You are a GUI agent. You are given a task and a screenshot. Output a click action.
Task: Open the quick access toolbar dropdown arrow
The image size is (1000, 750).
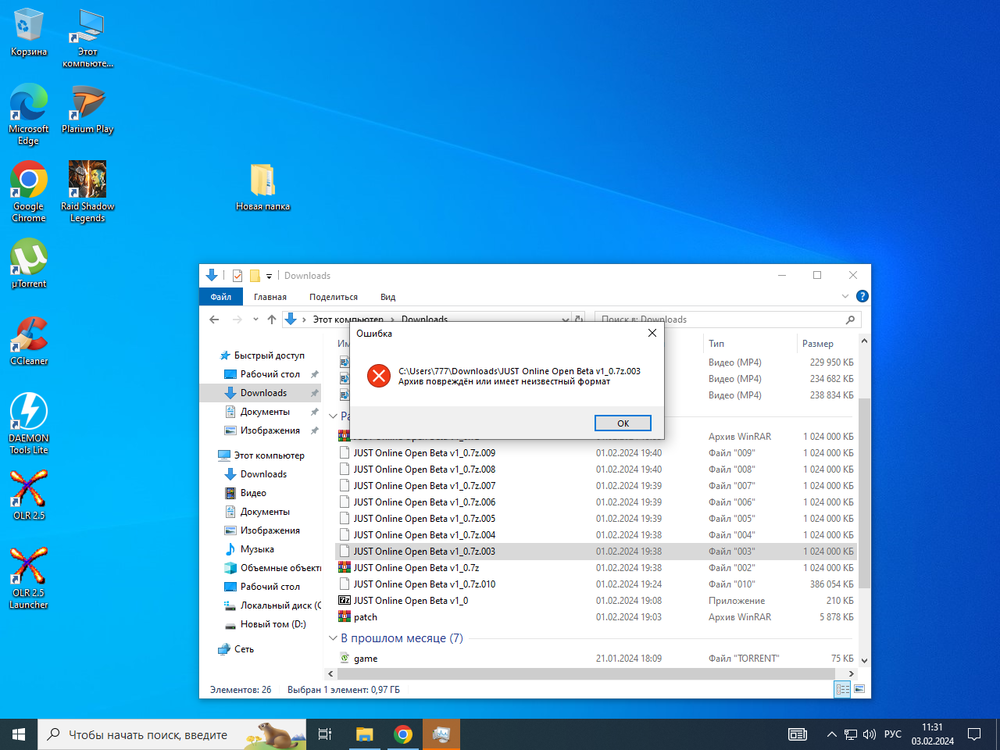coord(269,276)
